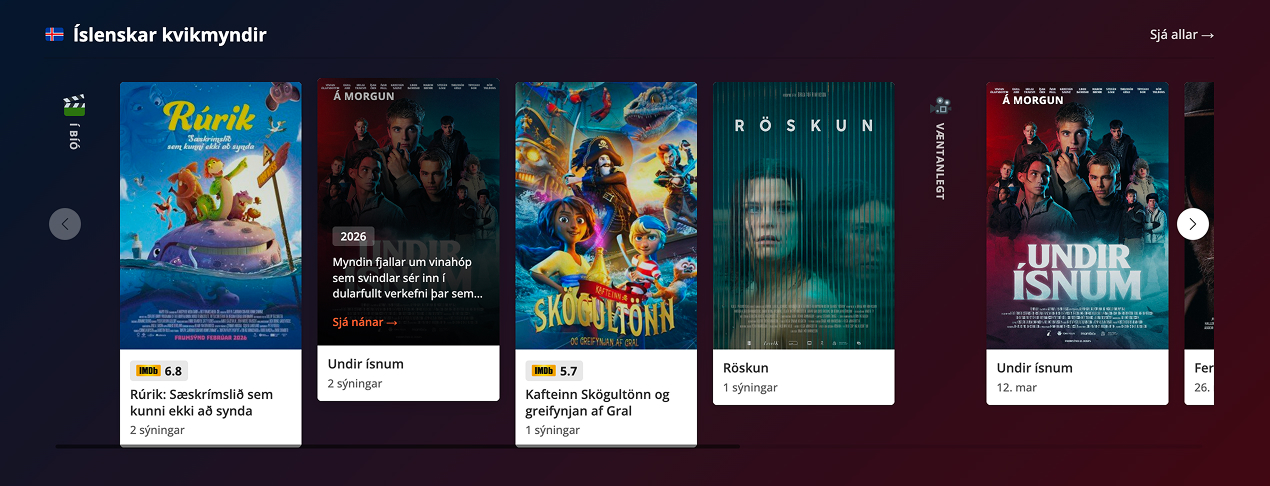Viewport: 1270px width, 486px height.
Task: Click the IMDb 6.8 rating badge
Action: click(159, 371)
